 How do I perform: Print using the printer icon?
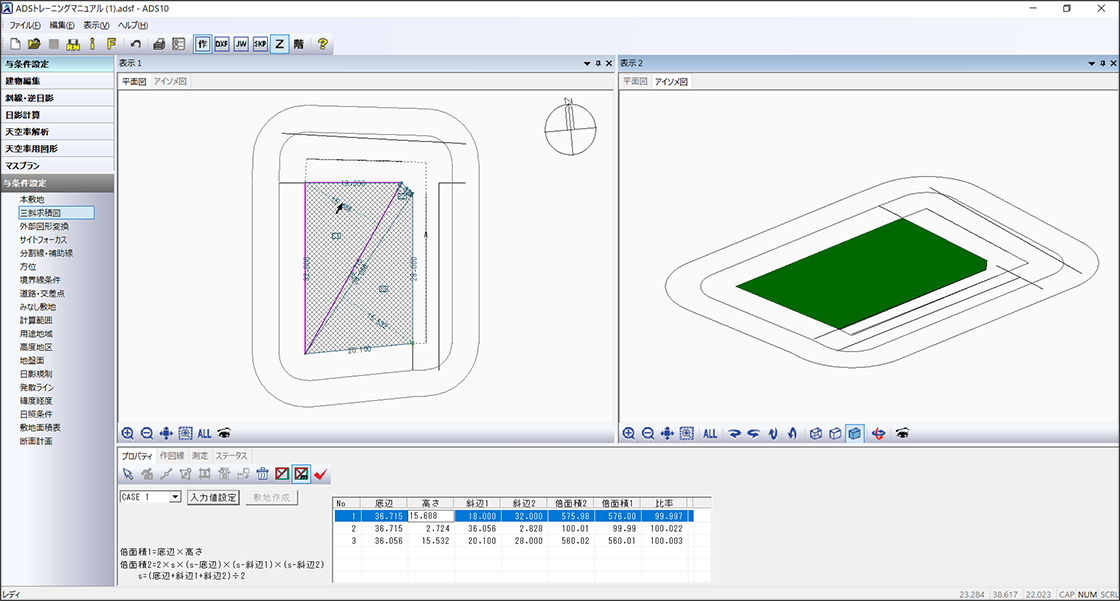pos(159,44)
